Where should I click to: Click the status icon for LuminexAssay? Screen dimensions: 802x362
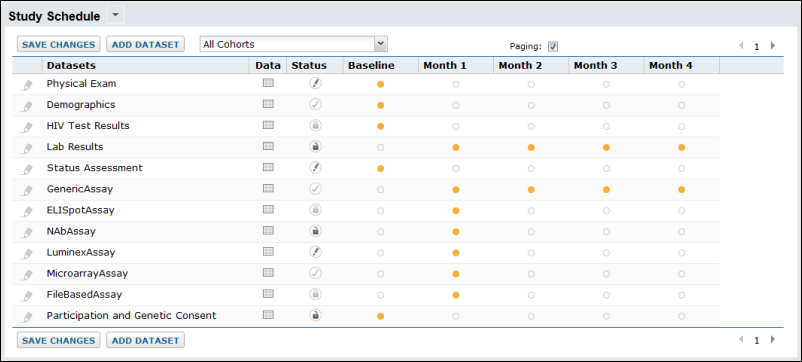[x=316, y=252]
